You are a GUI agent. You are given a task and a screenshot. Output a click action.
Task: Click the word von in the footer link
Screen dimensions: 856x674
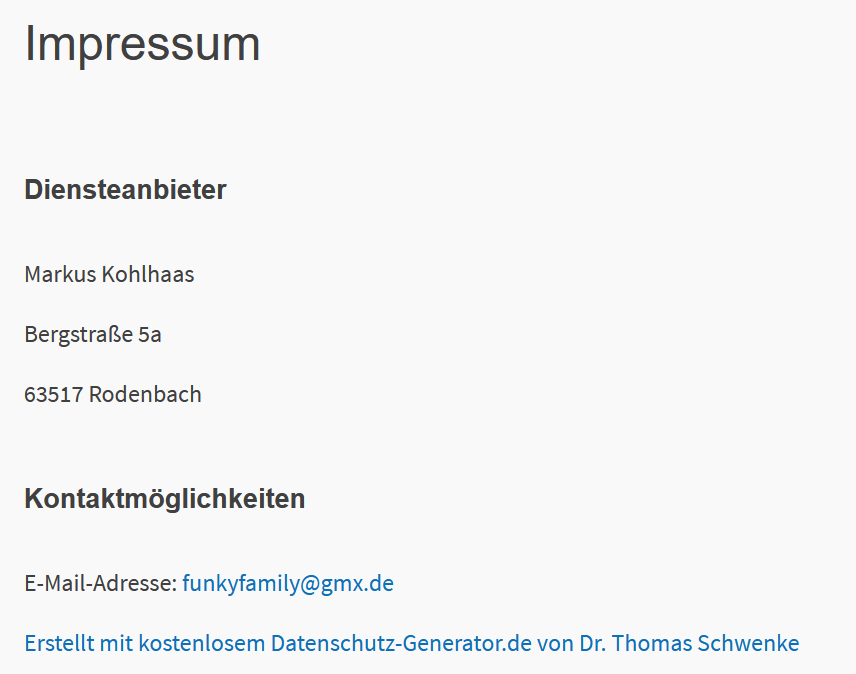tap(556, 643)
